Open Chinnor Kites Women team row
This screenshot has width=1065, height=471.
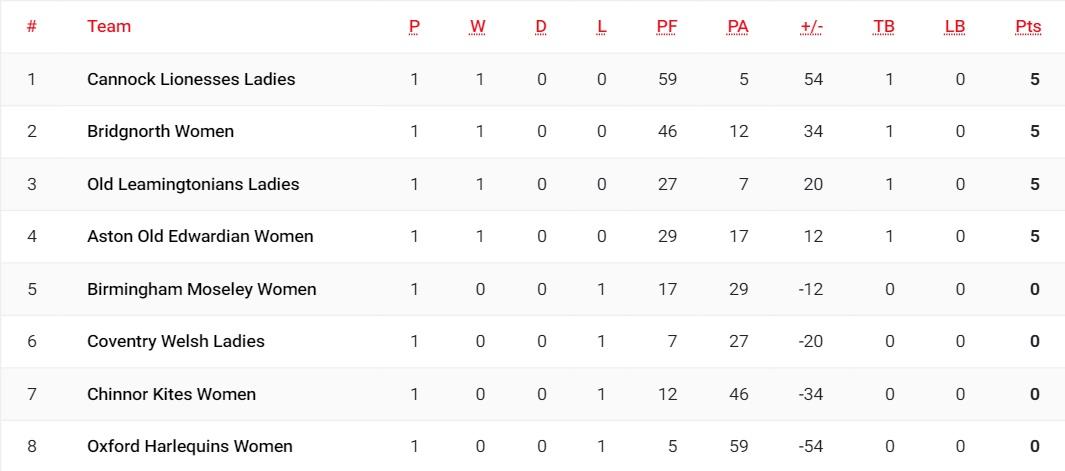point(532,394)
